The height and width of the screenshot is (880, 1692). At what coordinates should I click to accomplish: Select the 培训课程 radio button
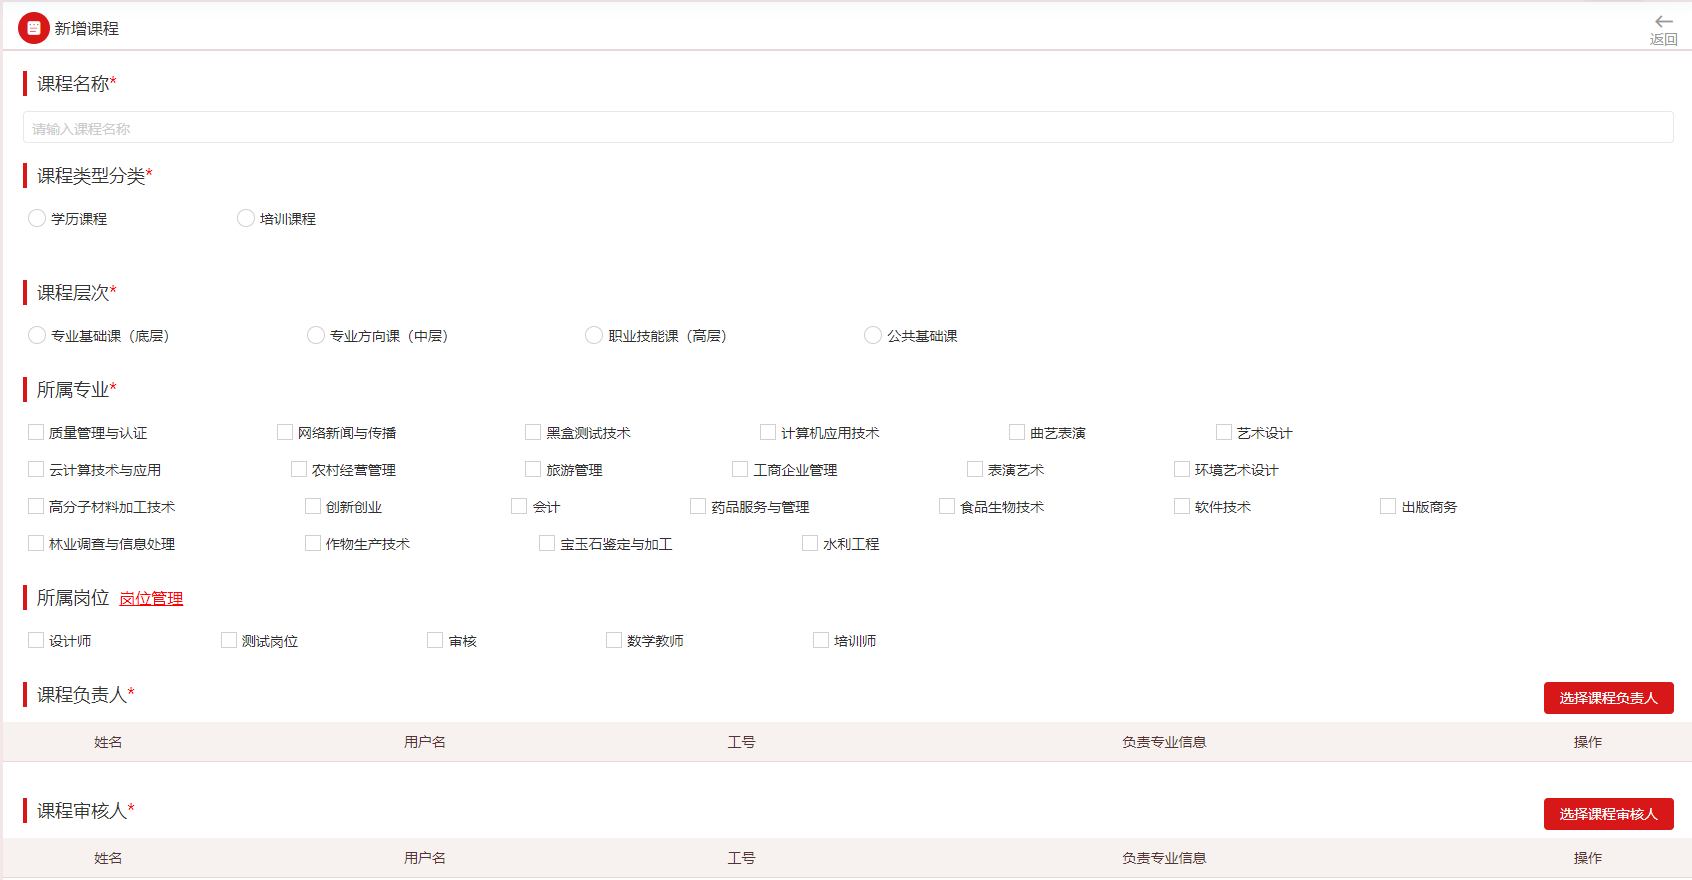point(246,218)
